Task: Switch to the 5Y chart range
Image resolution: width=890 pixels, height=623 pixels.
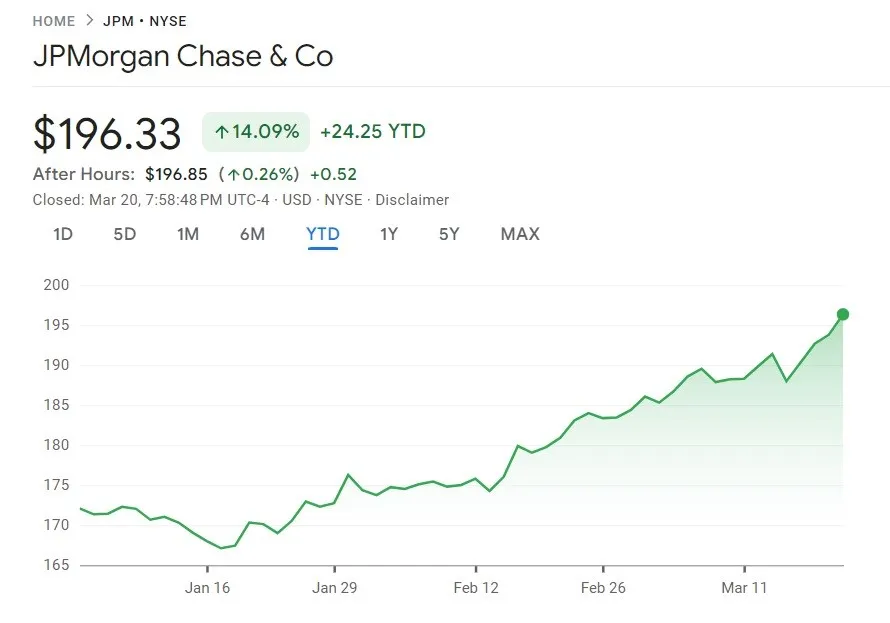Action: (448, 234)
